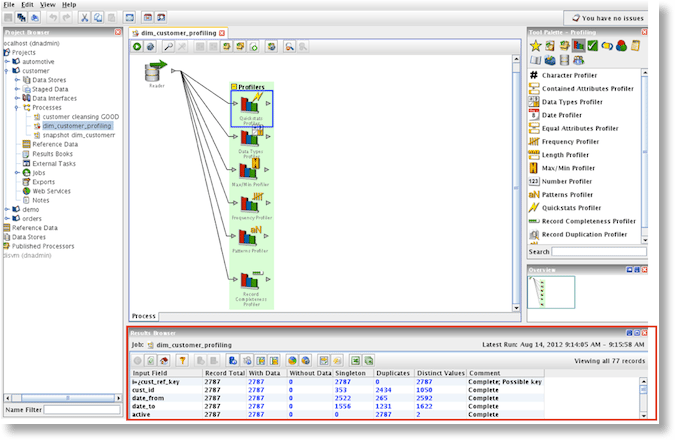Click the Overview panel thumbnail
This screenshot has width=675, height=440.
point(551,292)
